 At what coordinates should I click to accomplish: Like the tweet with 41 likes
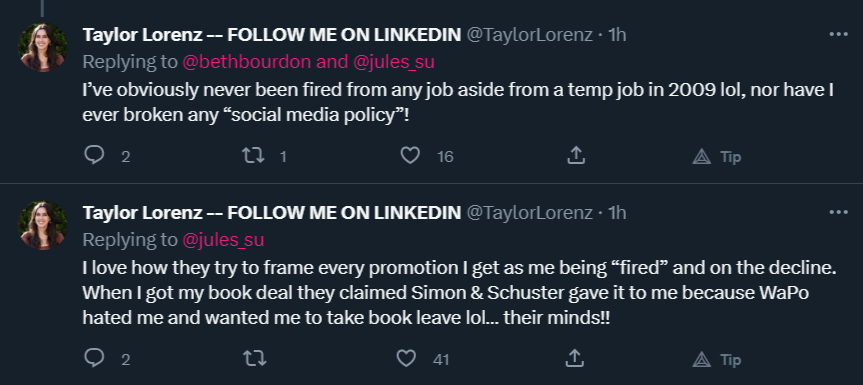click(406, 359)
